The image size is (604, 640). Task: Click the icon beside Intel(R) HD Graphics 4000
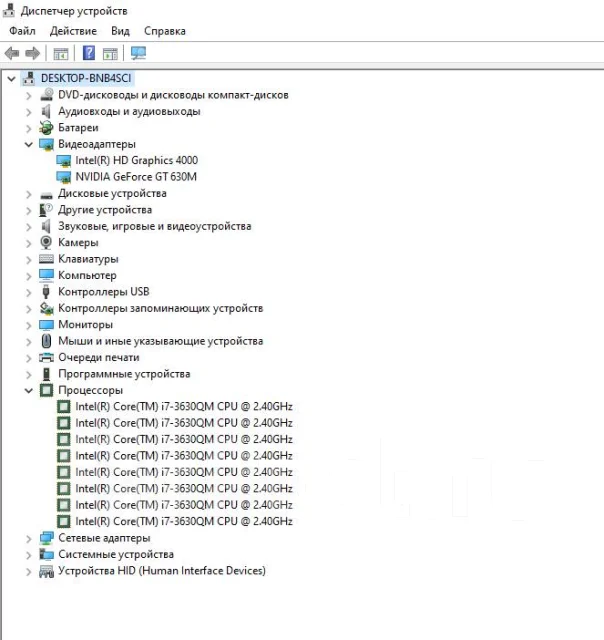pos(64,161)
